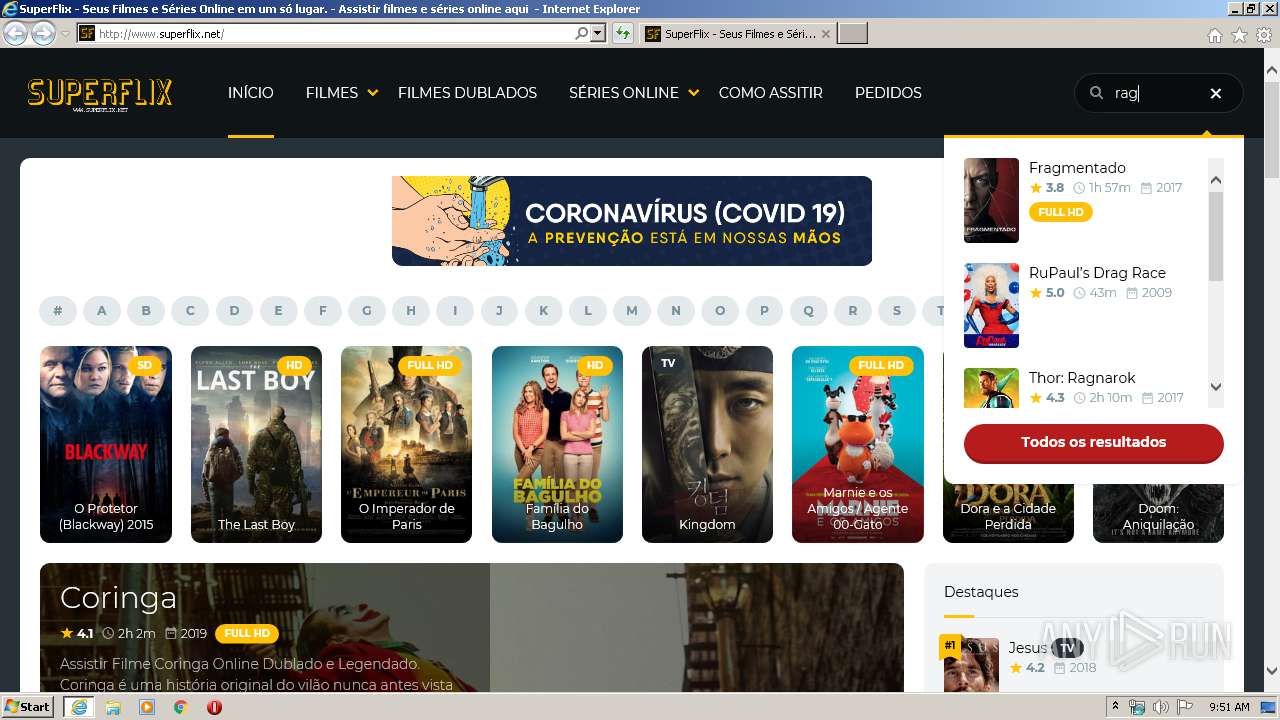This screenshot has height=720, width=1280.
Task: Open The Last Boy poster
Action: pyautogui.click(x=256, y=444)
